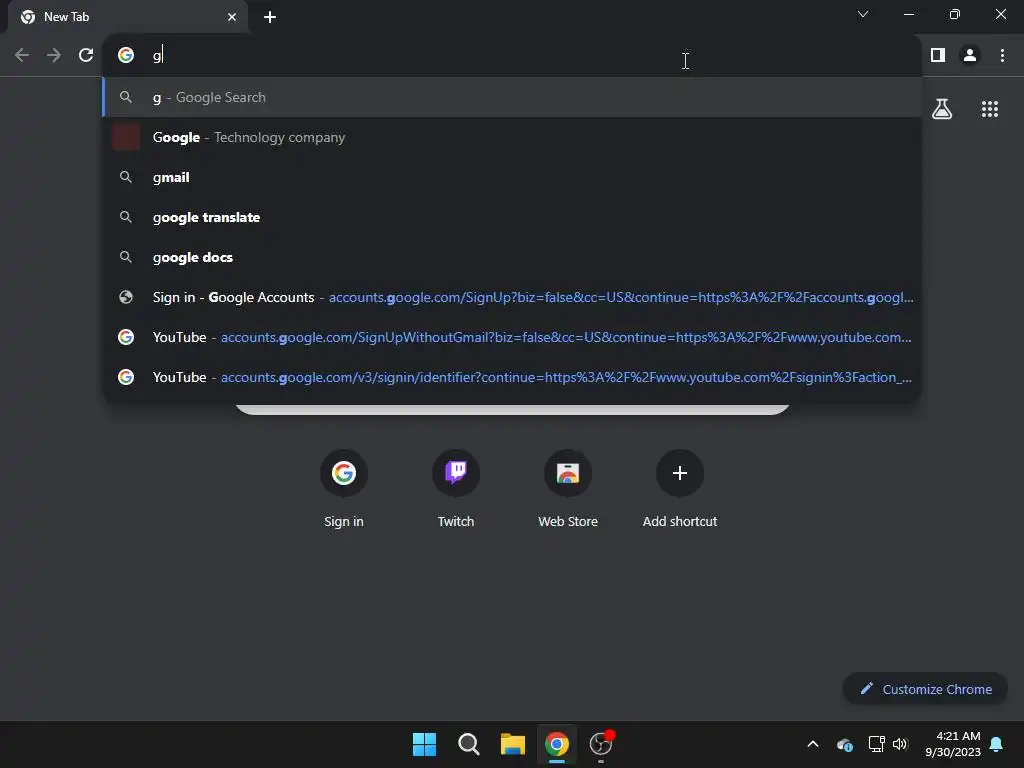The height and width of the screenshot is (768, 1024).
Task: Open the network tray icon
Action: pyautogui.click(x=876, y=744)
